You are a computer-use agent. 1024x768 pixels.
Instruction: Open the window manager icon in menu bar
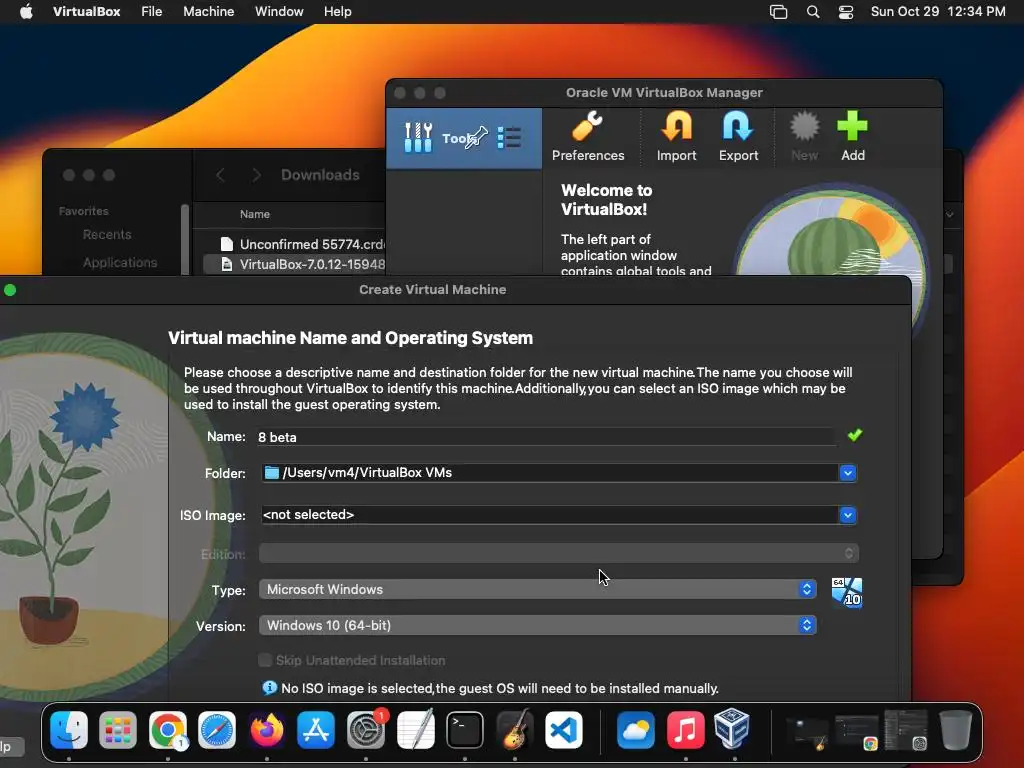pyautogui.click(x=778, y=12)
